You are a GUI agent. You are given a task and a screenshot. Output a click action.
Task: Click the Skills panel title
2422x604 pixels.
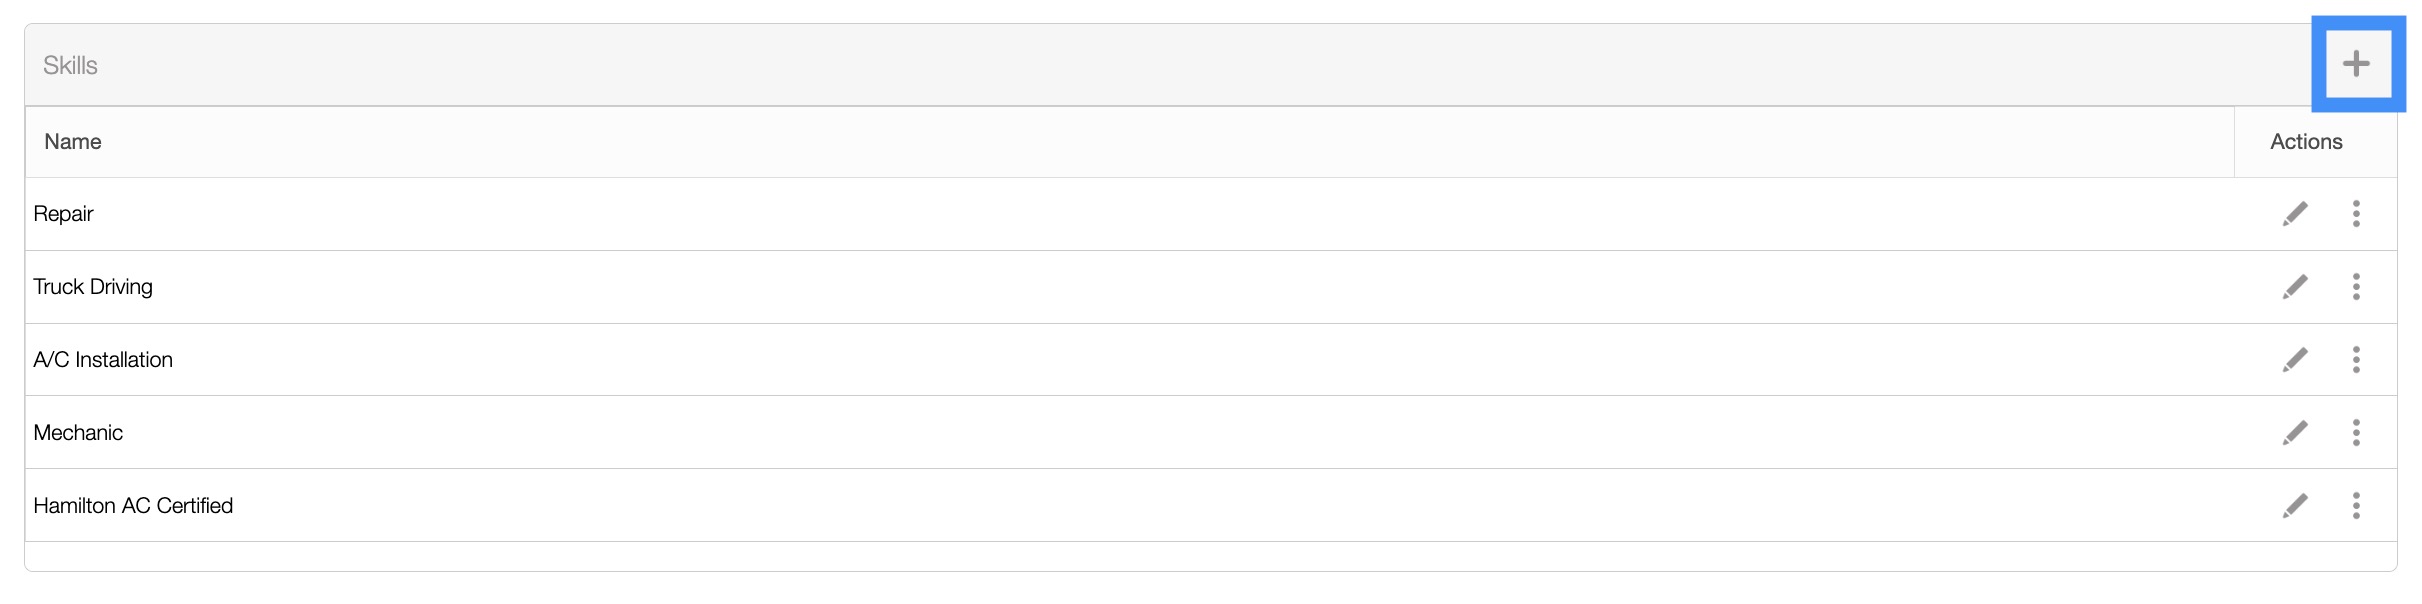pyautogui.click(x=70, y=66)
